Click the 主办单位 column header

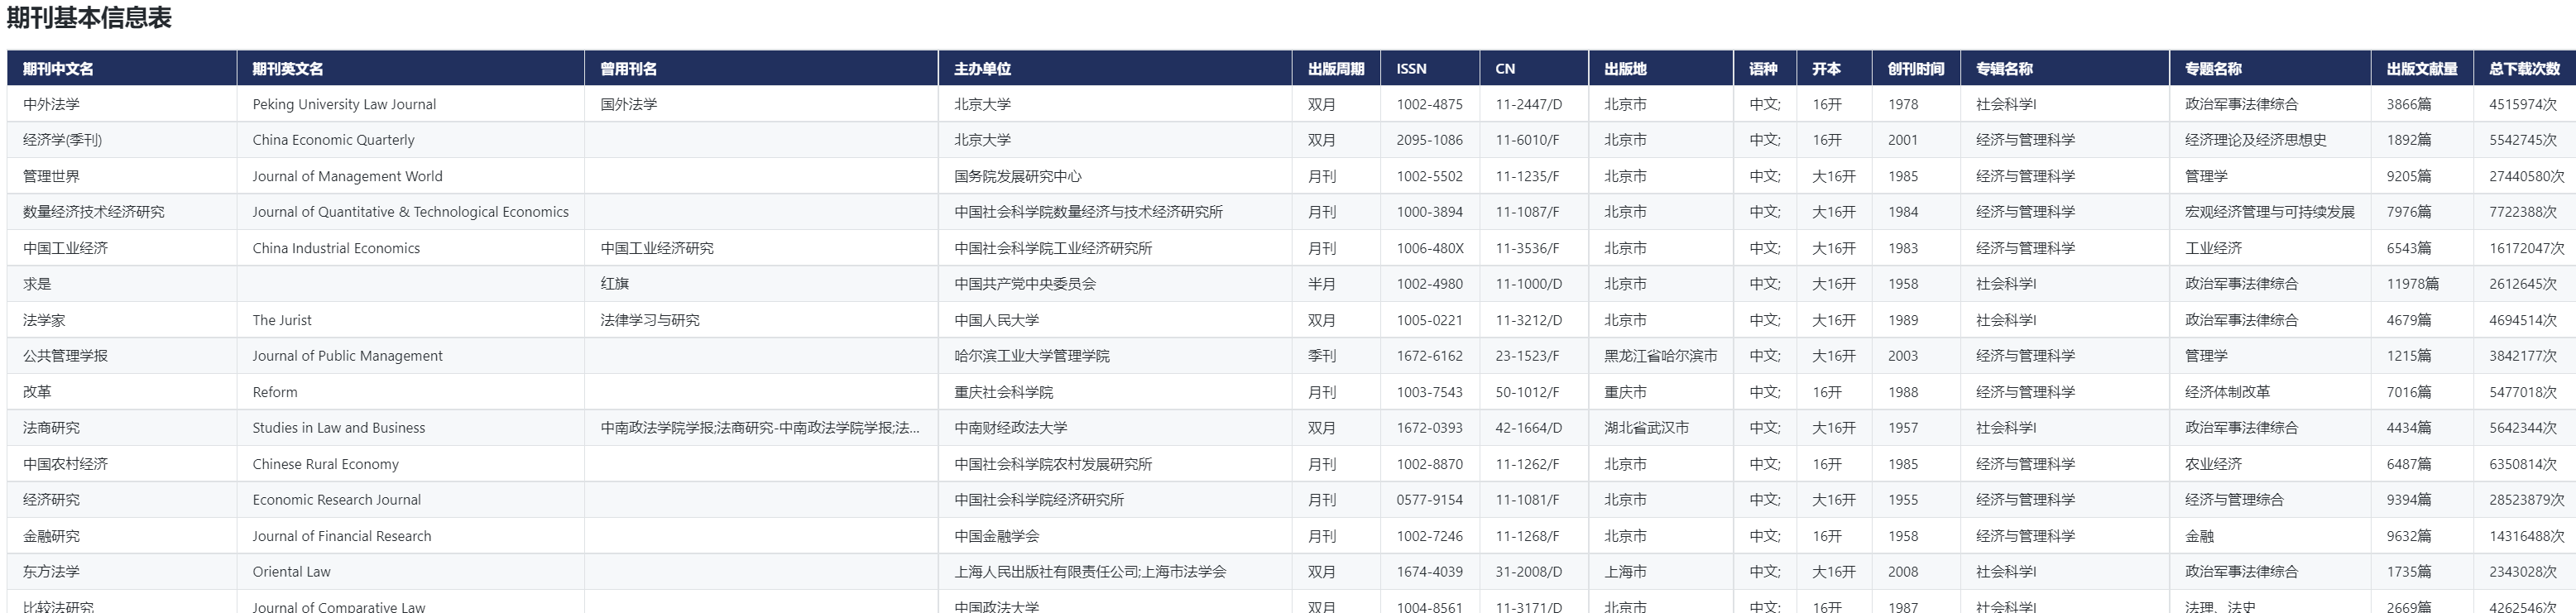pos(1115,68)
